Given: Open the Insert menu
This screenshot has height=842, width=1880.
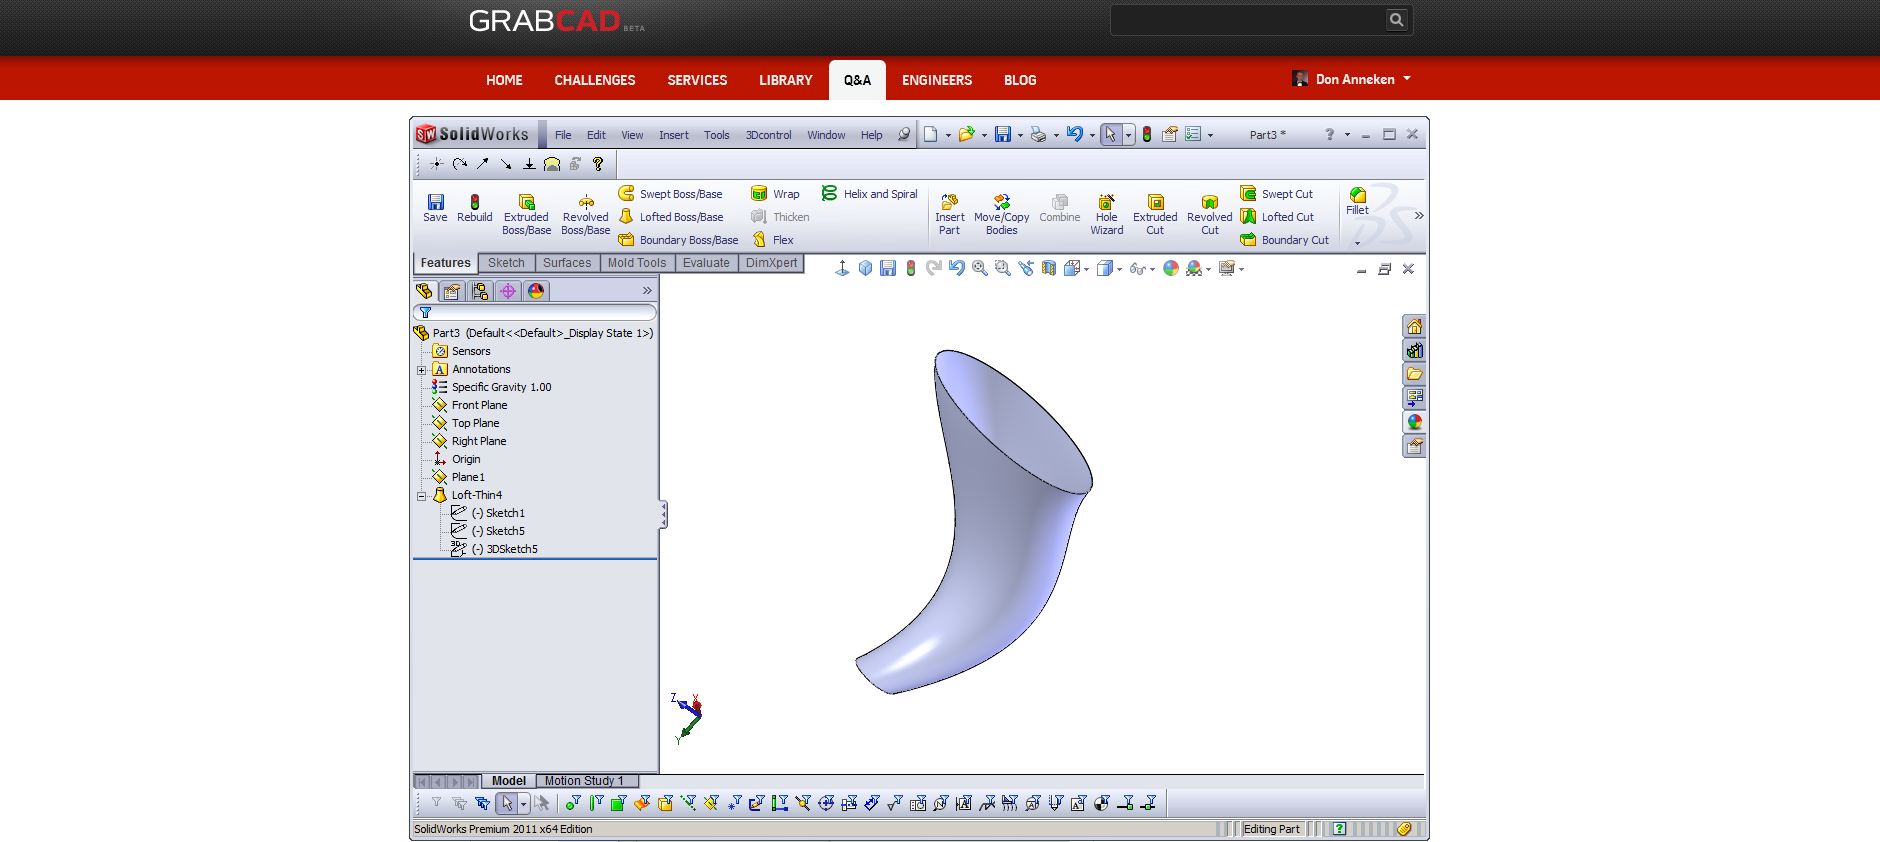Looking at the screenshot, I should [673, 135].
